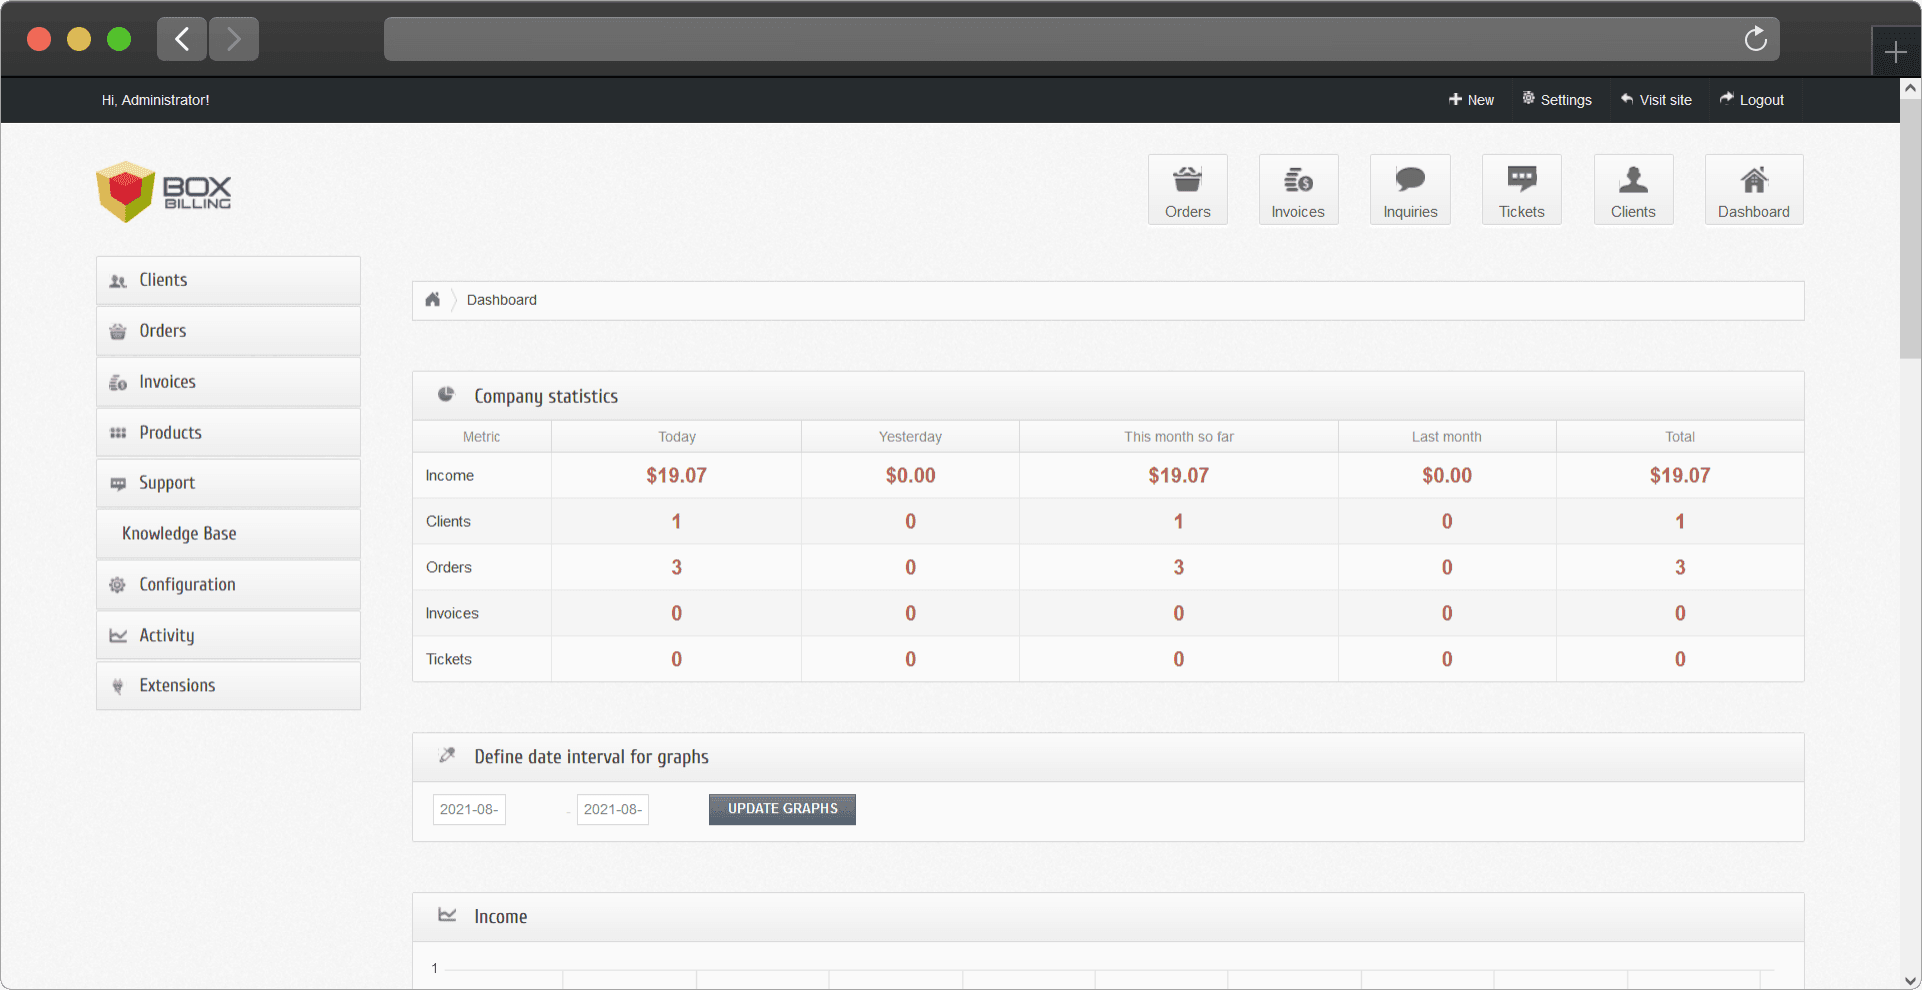Reload the page with refresh icon
Image resolution: width=1922 pixels, height=990 pixels.
pos(1755,39)
